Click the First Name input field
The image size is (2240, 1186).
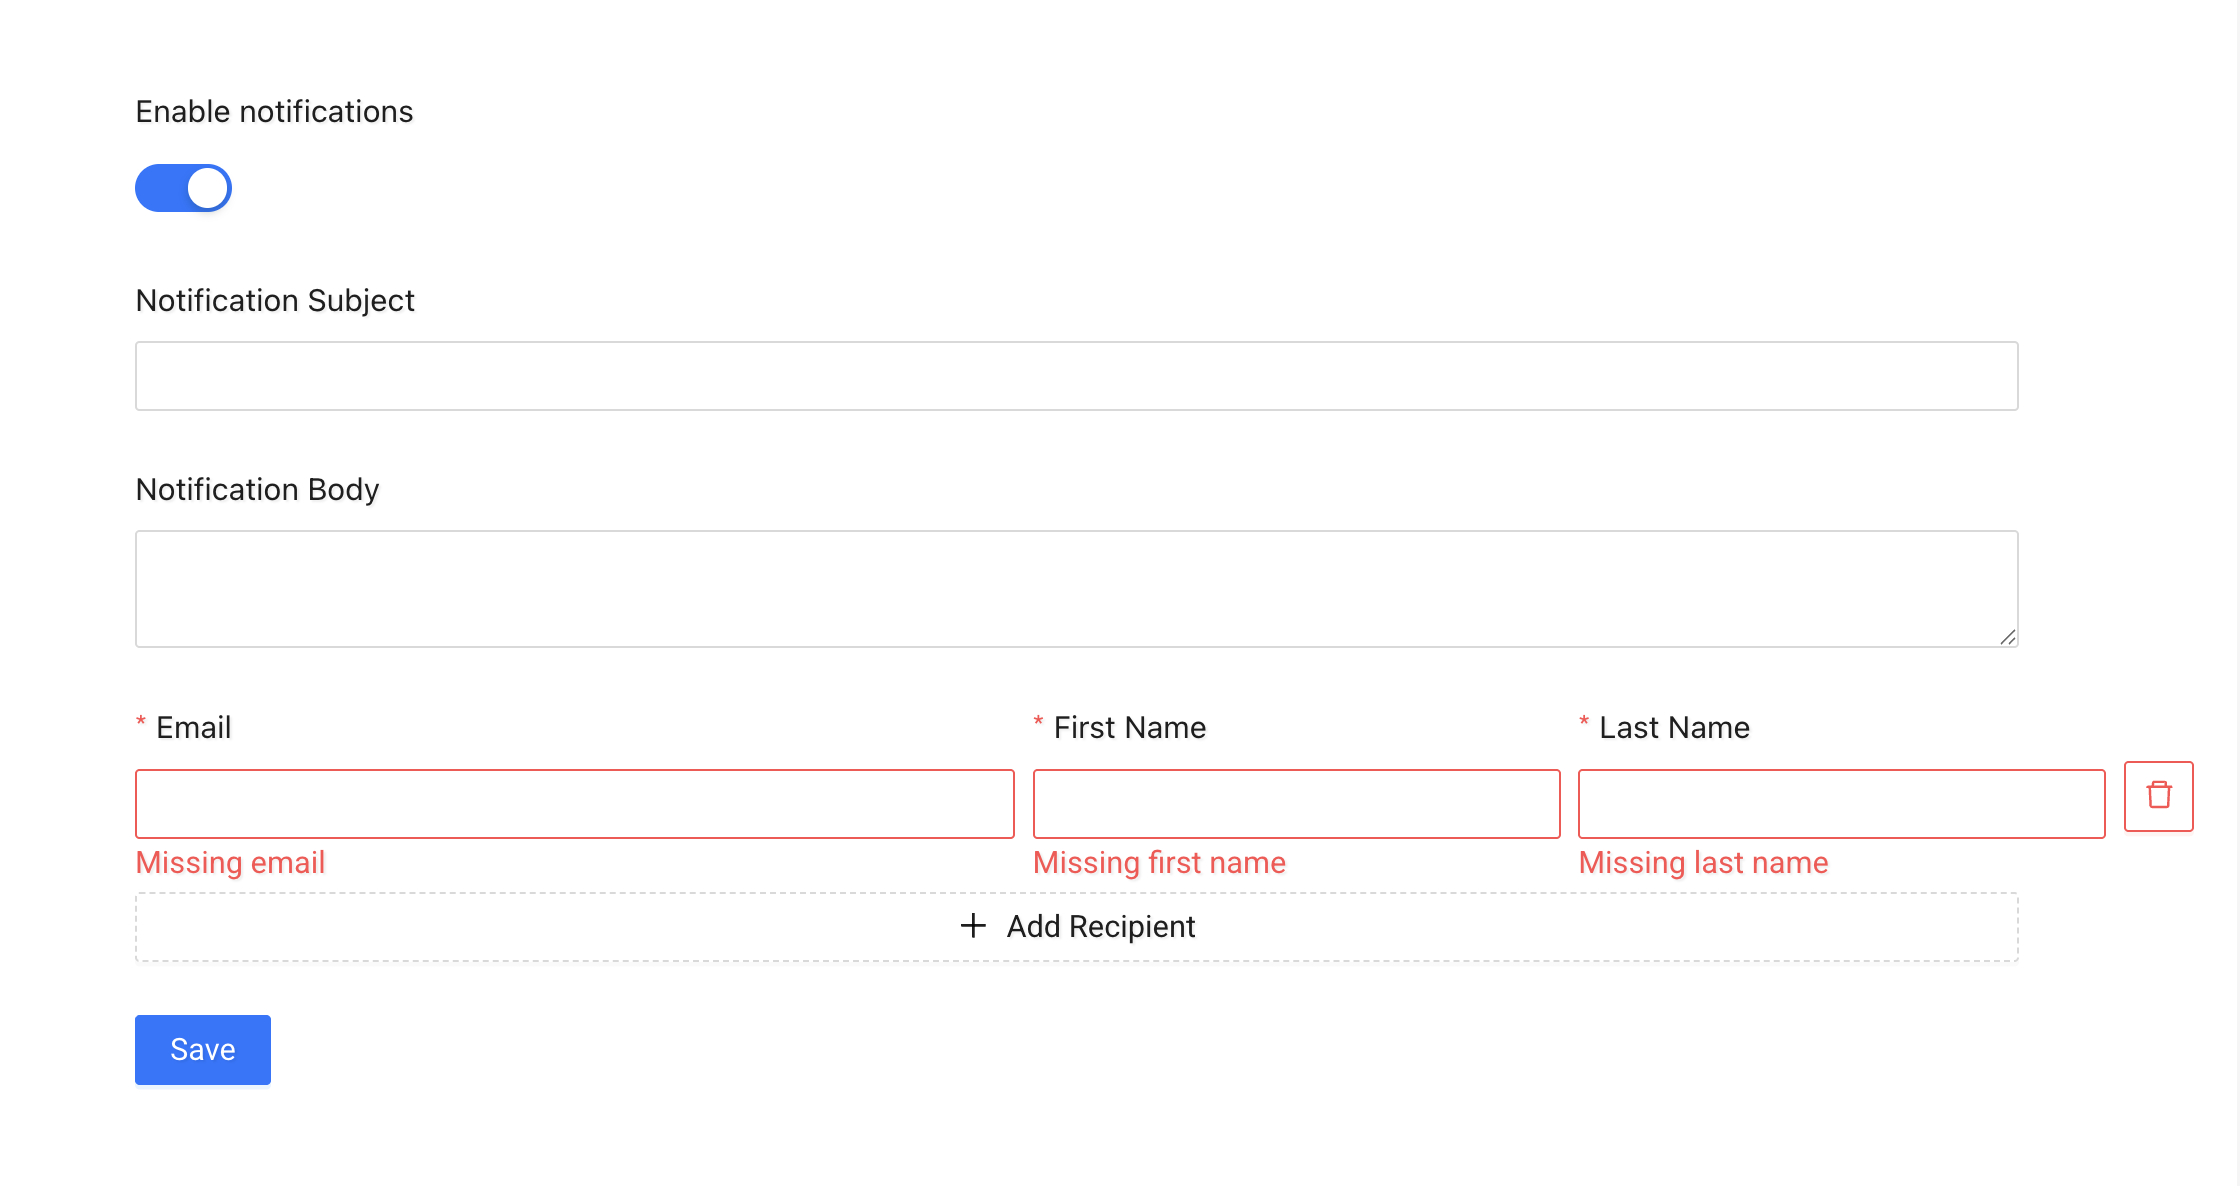1296,803
